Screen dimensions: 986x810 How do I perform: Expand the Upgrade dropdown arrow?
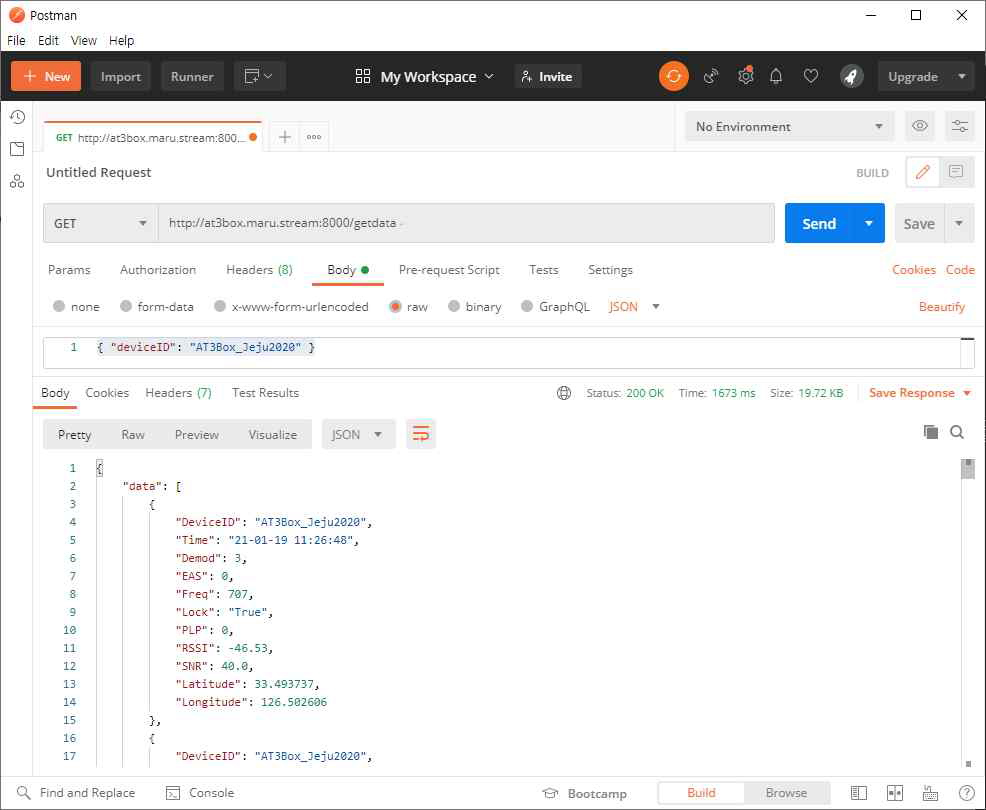coord(961,77)
